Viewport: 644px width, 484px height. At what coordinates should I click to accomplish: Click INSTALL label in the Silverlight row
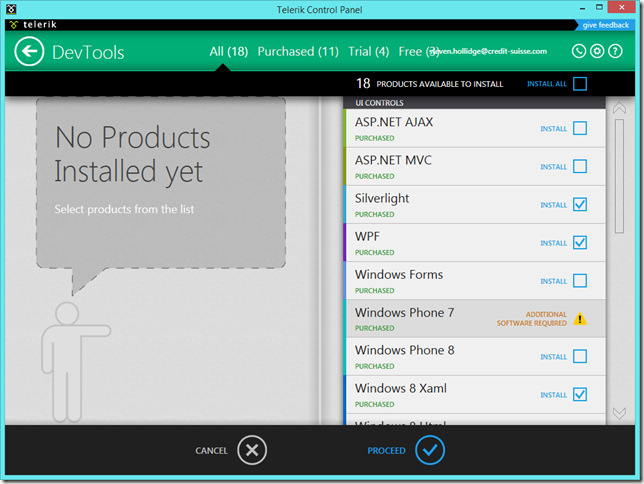pyautogui.click(x=553, y=205)
